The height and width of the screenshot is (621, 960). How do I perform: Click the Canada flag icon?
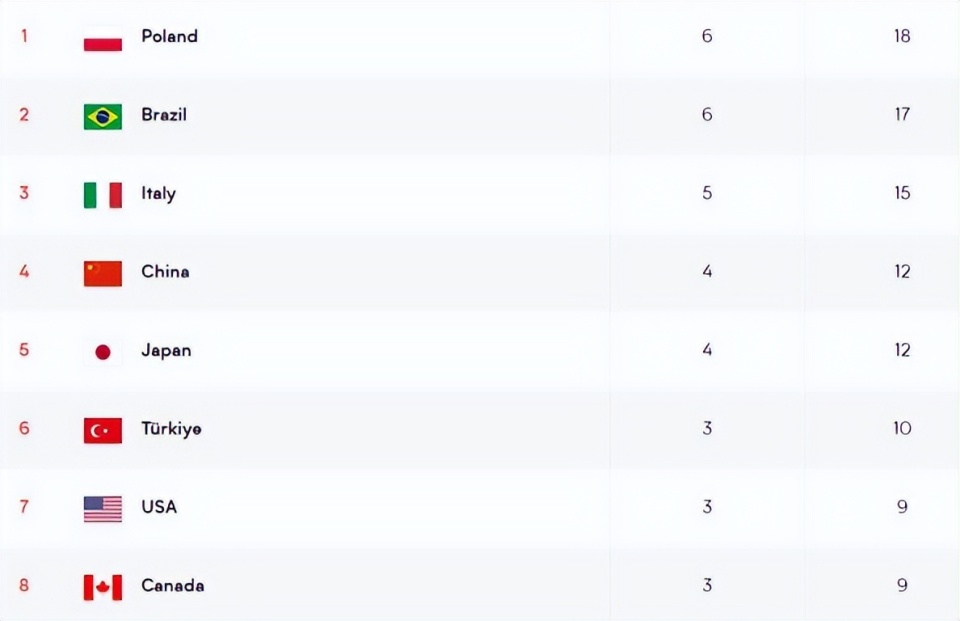[x=103, y=587]
